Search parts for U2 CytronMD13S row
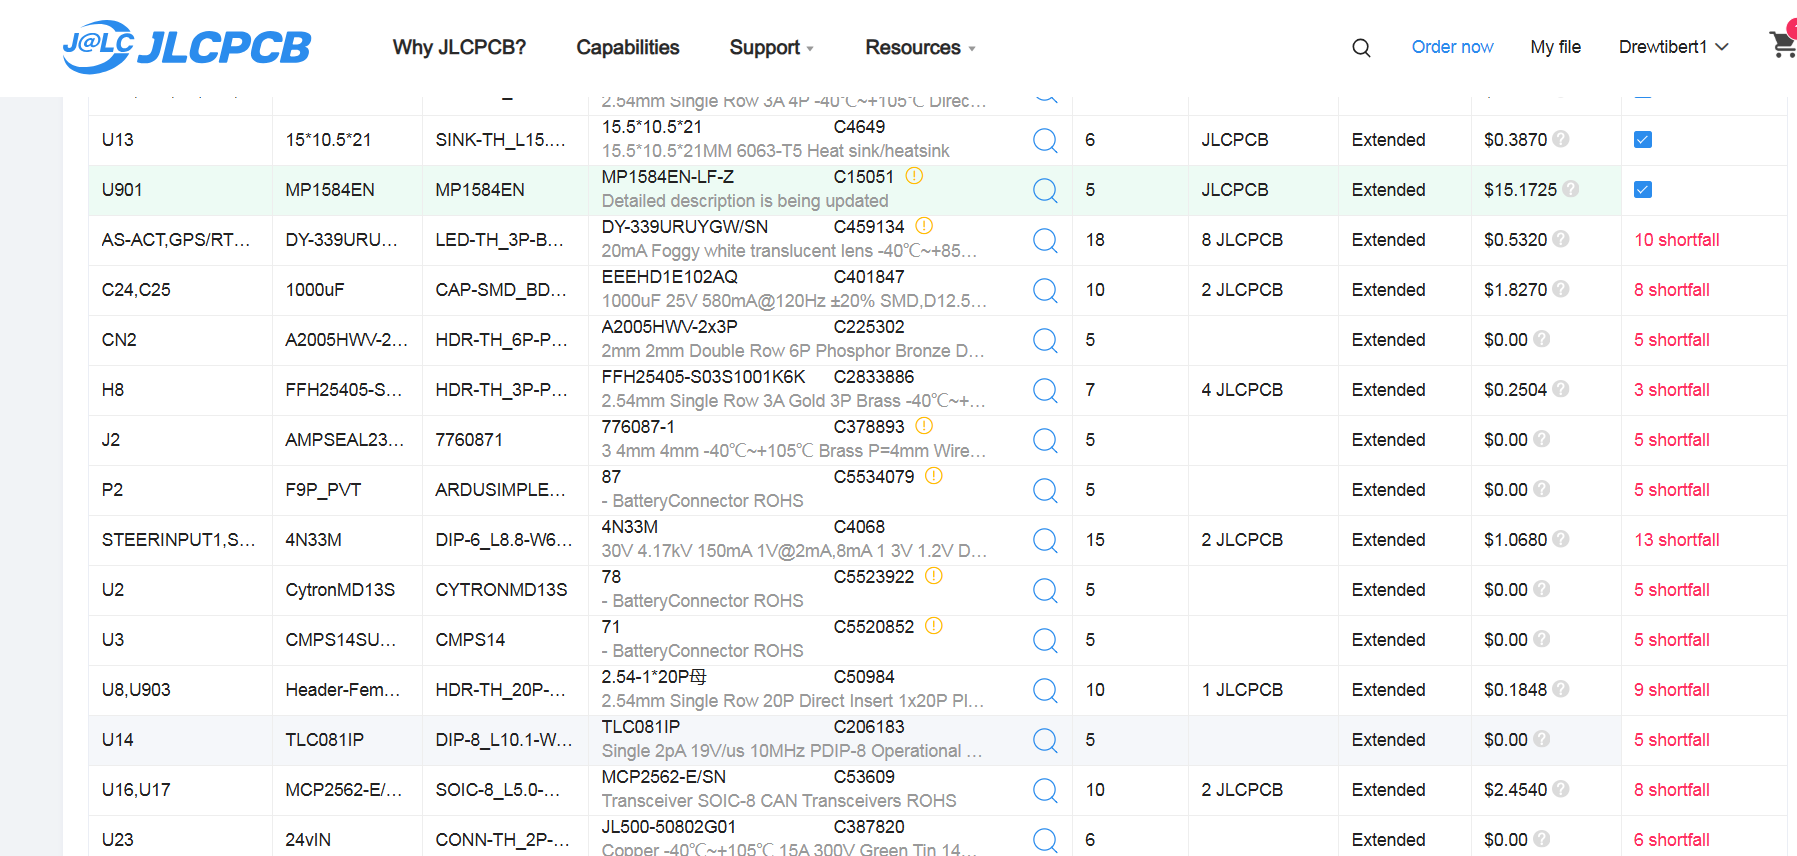 point(1045,590)
